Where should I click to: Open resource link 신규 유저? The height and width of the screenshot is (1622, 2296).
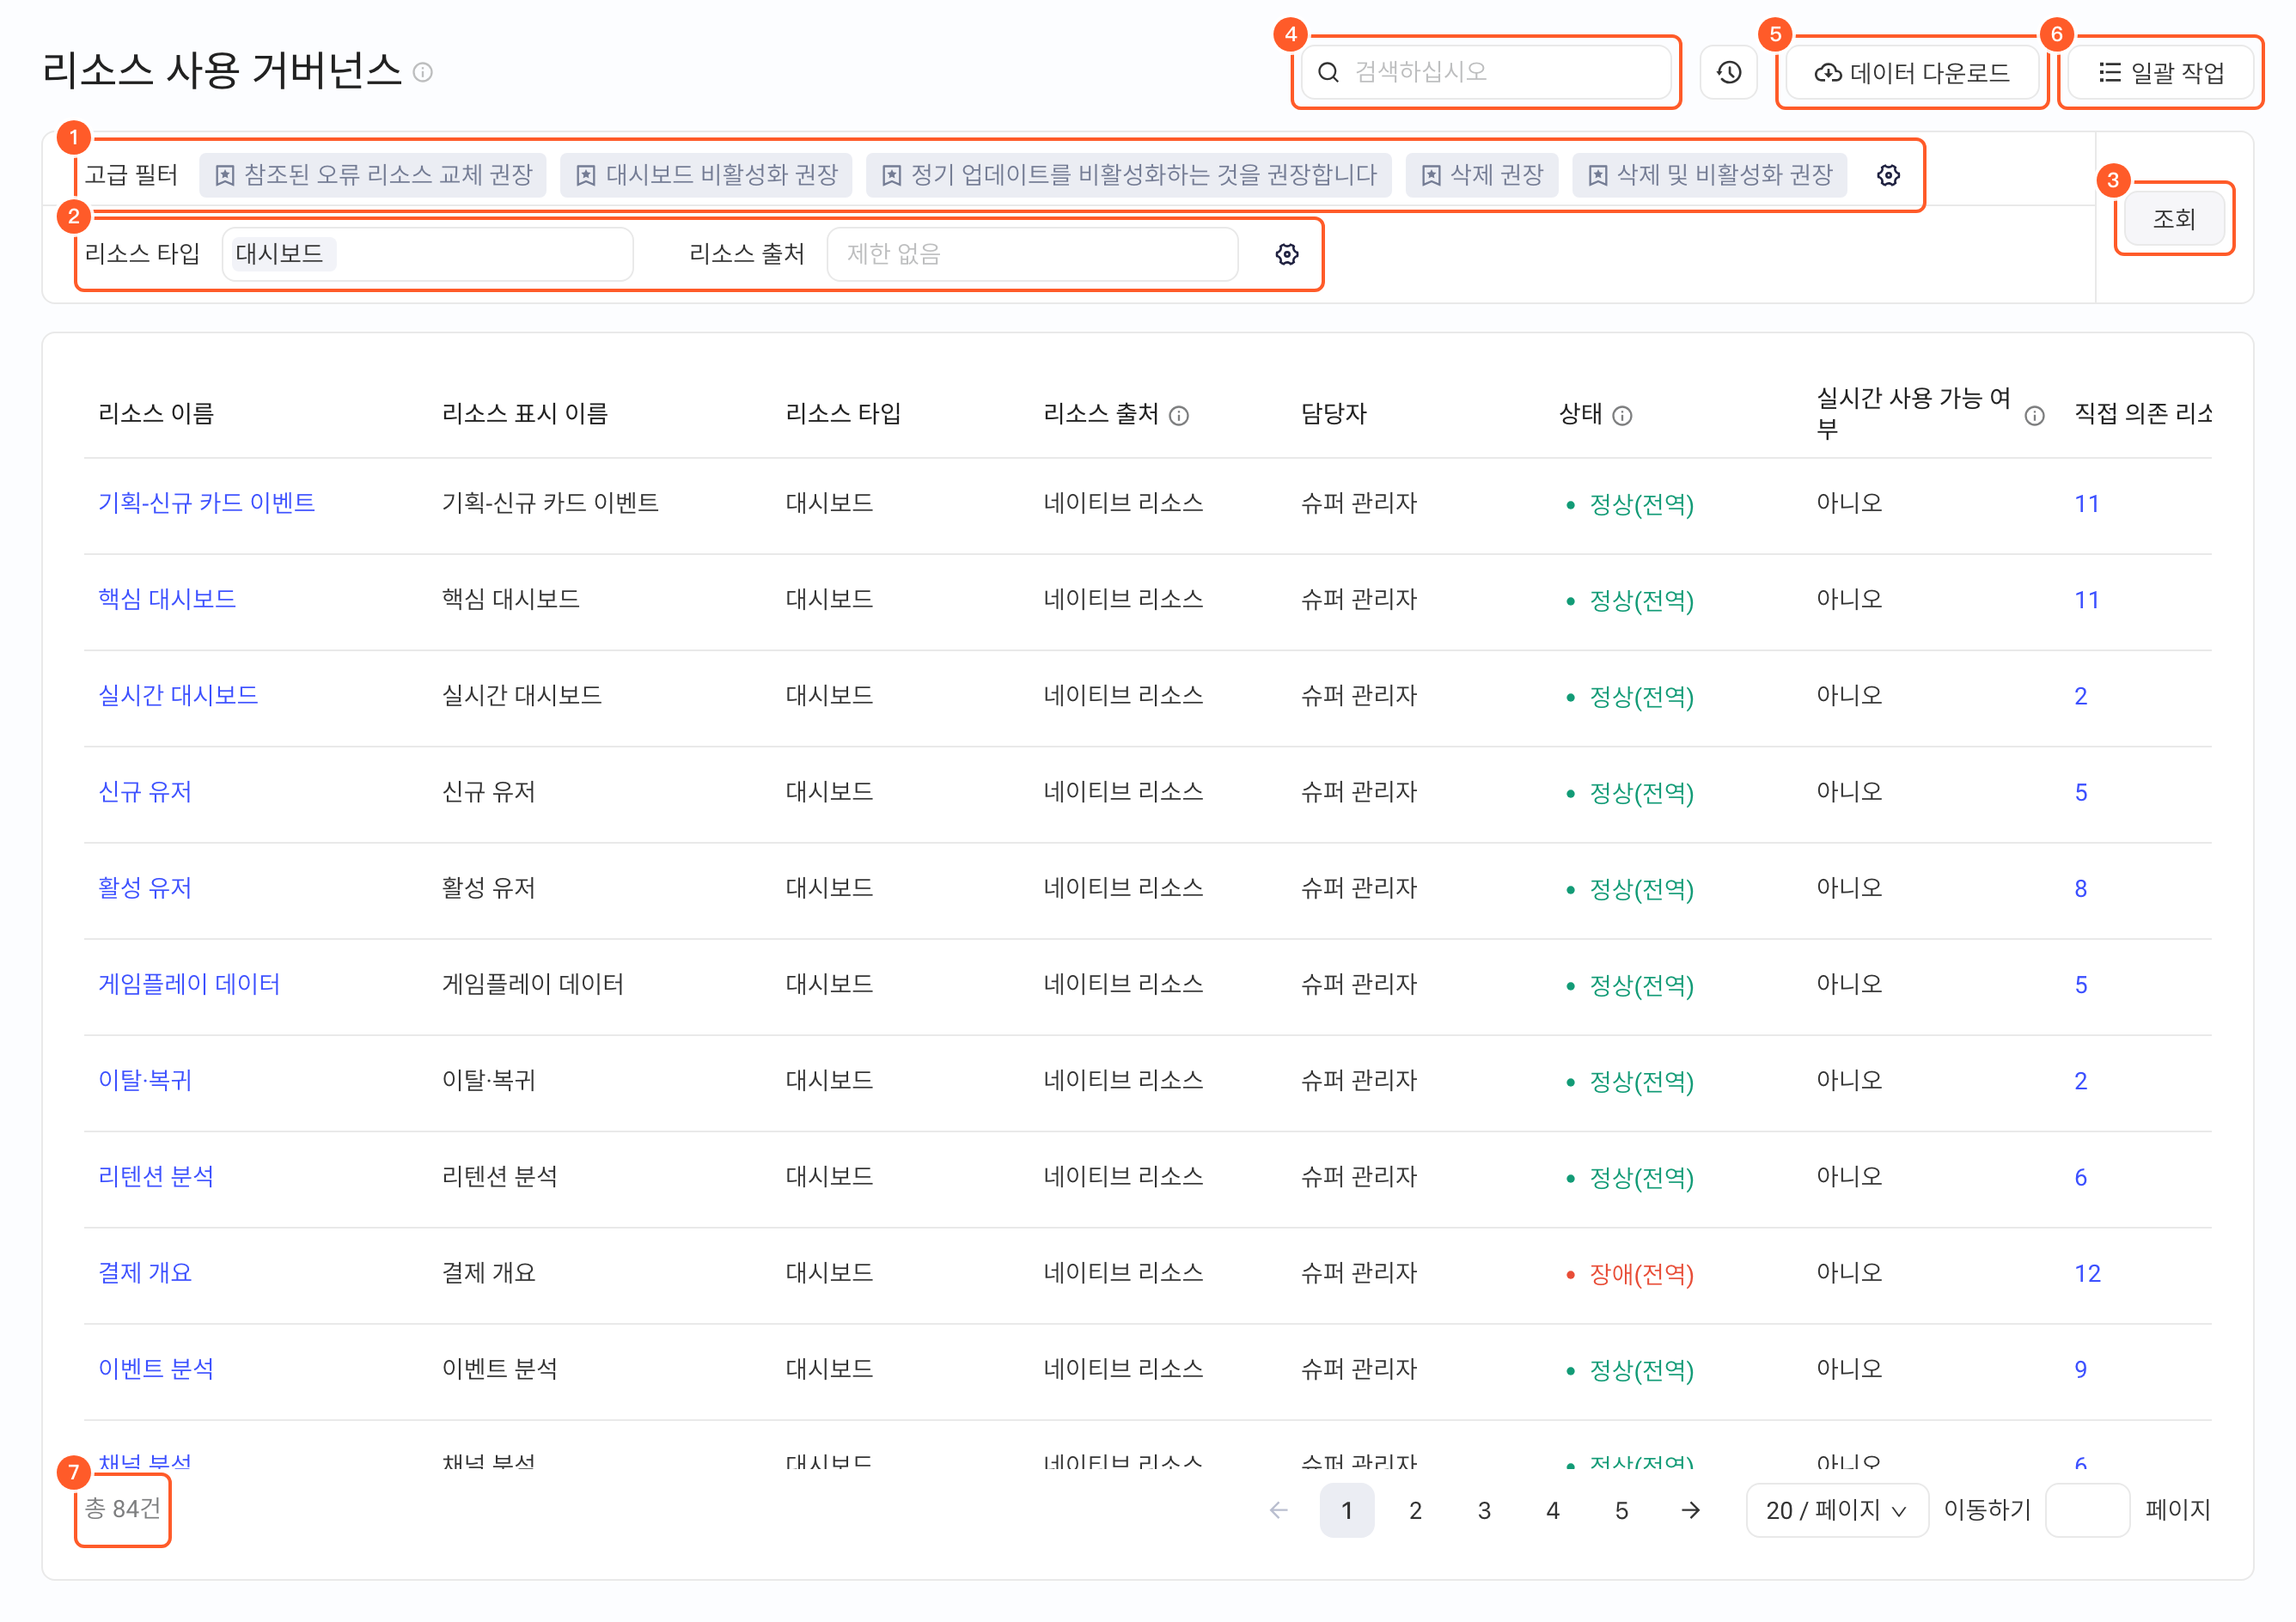point(145,791)
